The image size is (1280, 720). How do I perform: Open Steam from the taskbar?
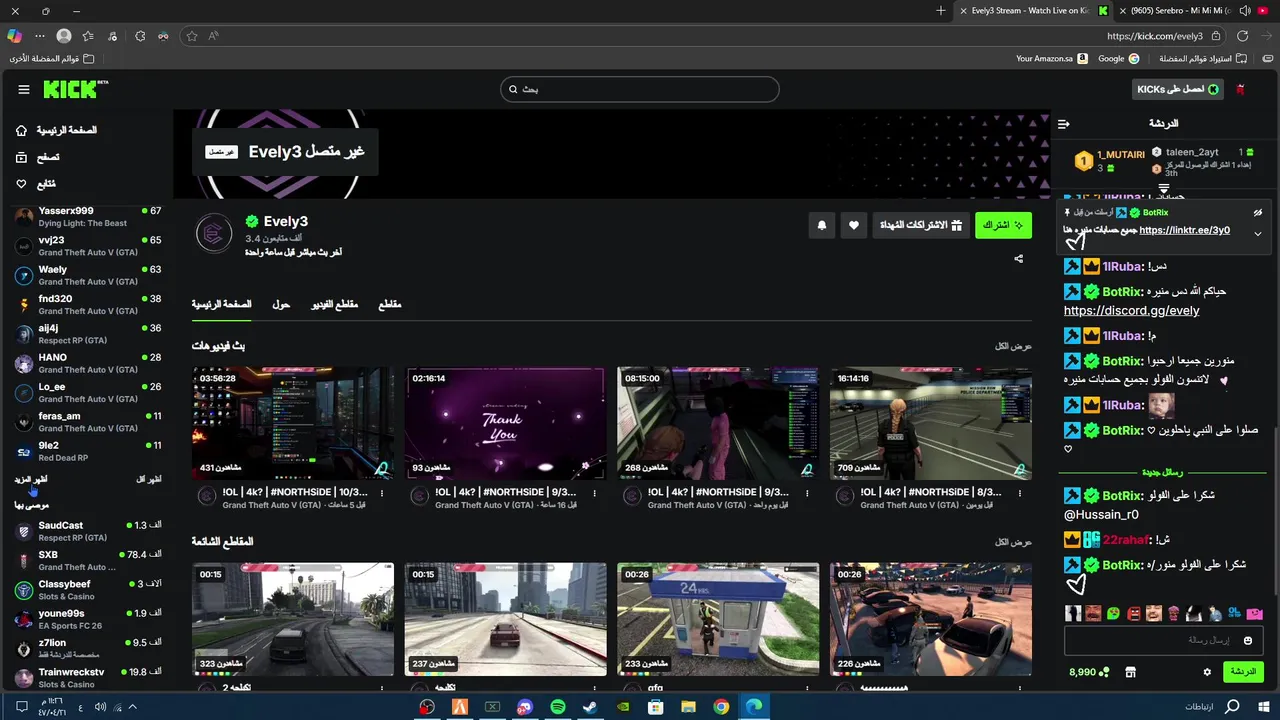point(590,707)
